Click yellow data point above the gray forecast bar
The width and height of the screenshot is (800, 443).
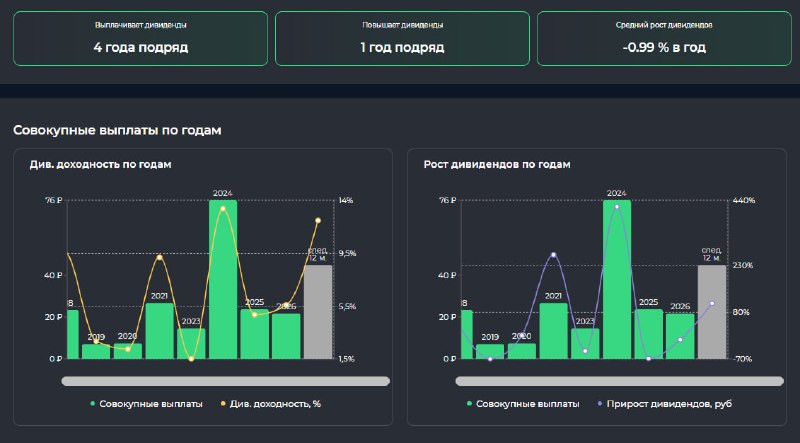pyautogui.click(x=318, y=220)
